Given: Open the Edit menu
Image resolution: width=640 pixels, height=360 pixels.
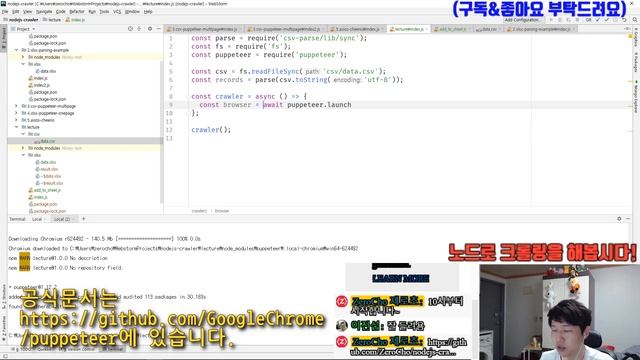Looking at the screenshot, I should tap(16, 11).
